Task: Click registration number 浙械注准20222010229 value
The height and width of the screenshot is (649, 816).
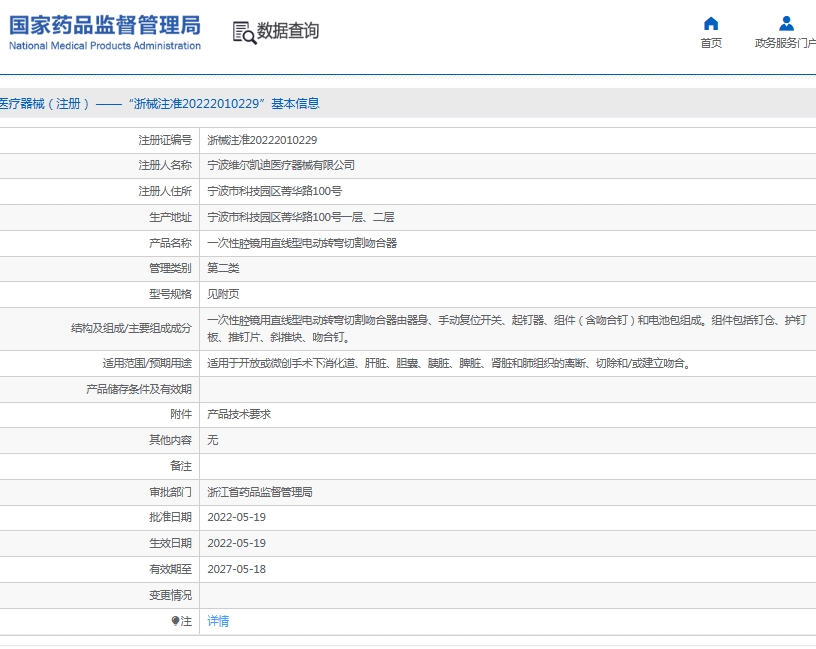Action: 262,140
